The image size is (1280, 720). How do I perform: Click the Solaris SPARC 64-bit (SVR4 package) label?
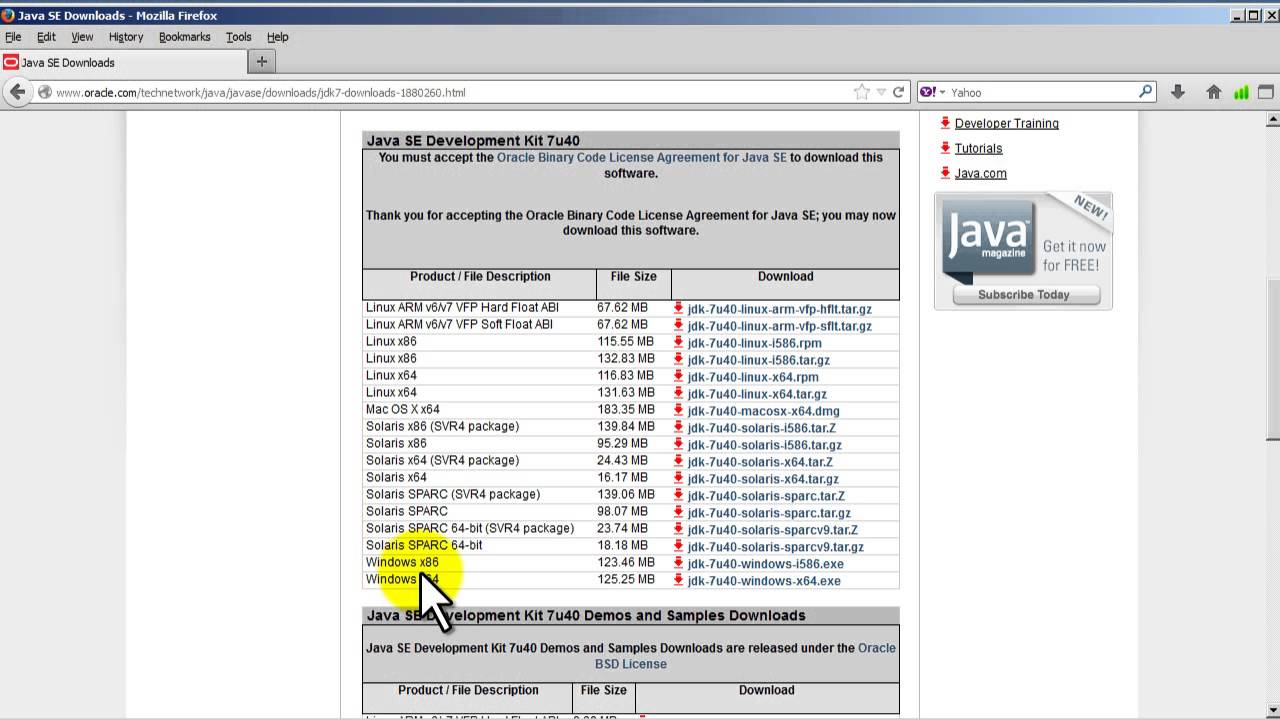point(470,528)
